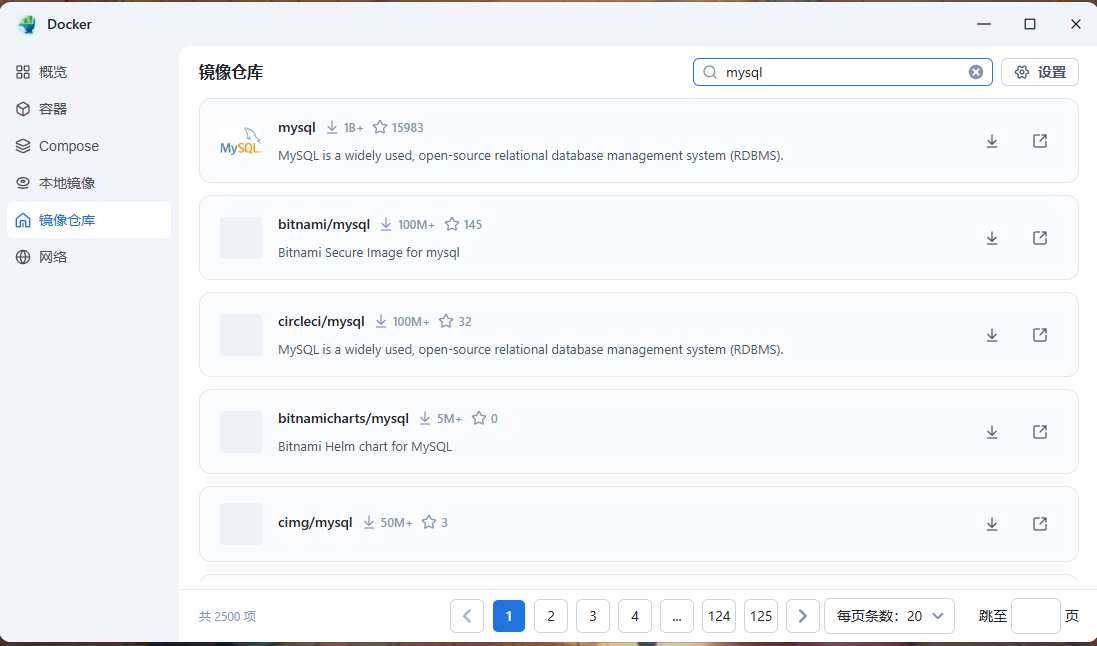Open the 概览 overview panel
Viewport: 1097px width, 646px height.
coord(60,71)
